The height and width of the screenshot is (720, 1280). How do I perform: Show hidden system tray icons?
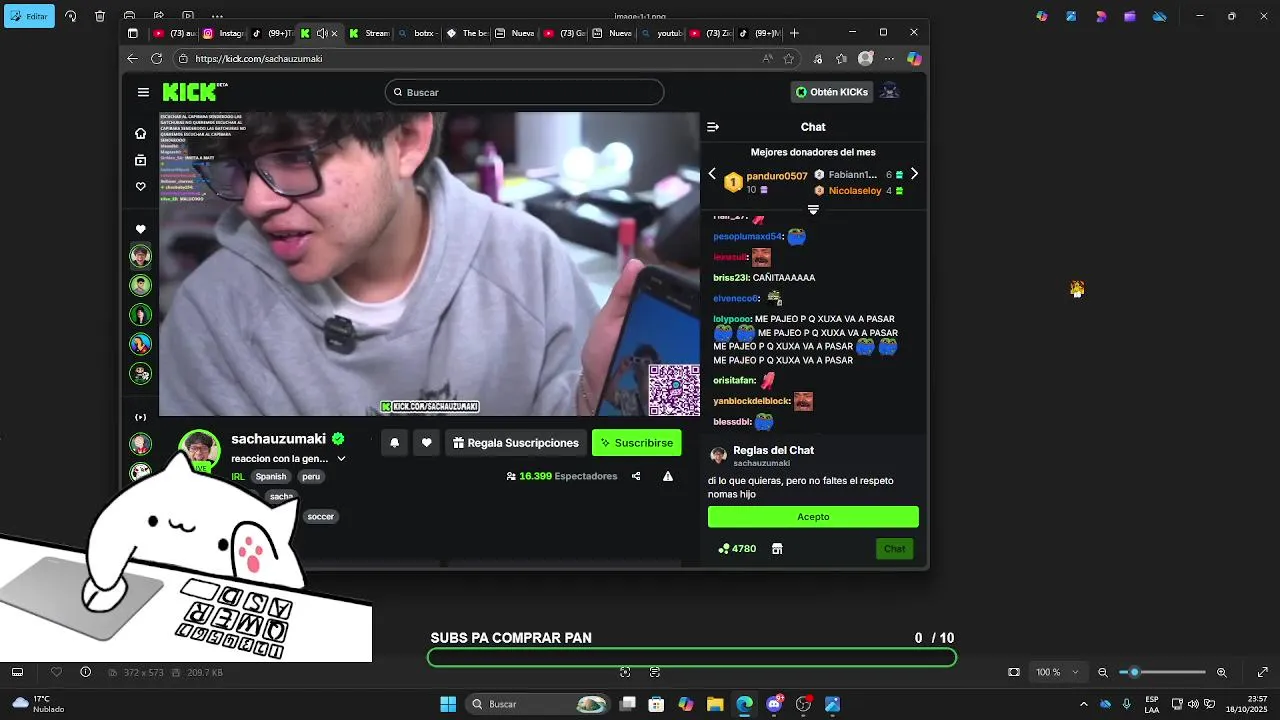[1083, 704]
